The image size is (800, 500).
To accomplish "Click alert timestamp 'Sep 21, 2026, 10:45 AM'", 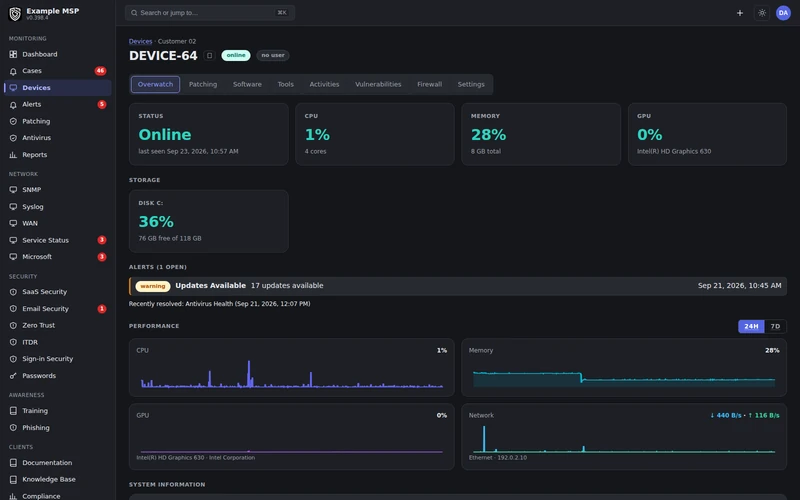I will pyautogui.click(x=739, y=286).
